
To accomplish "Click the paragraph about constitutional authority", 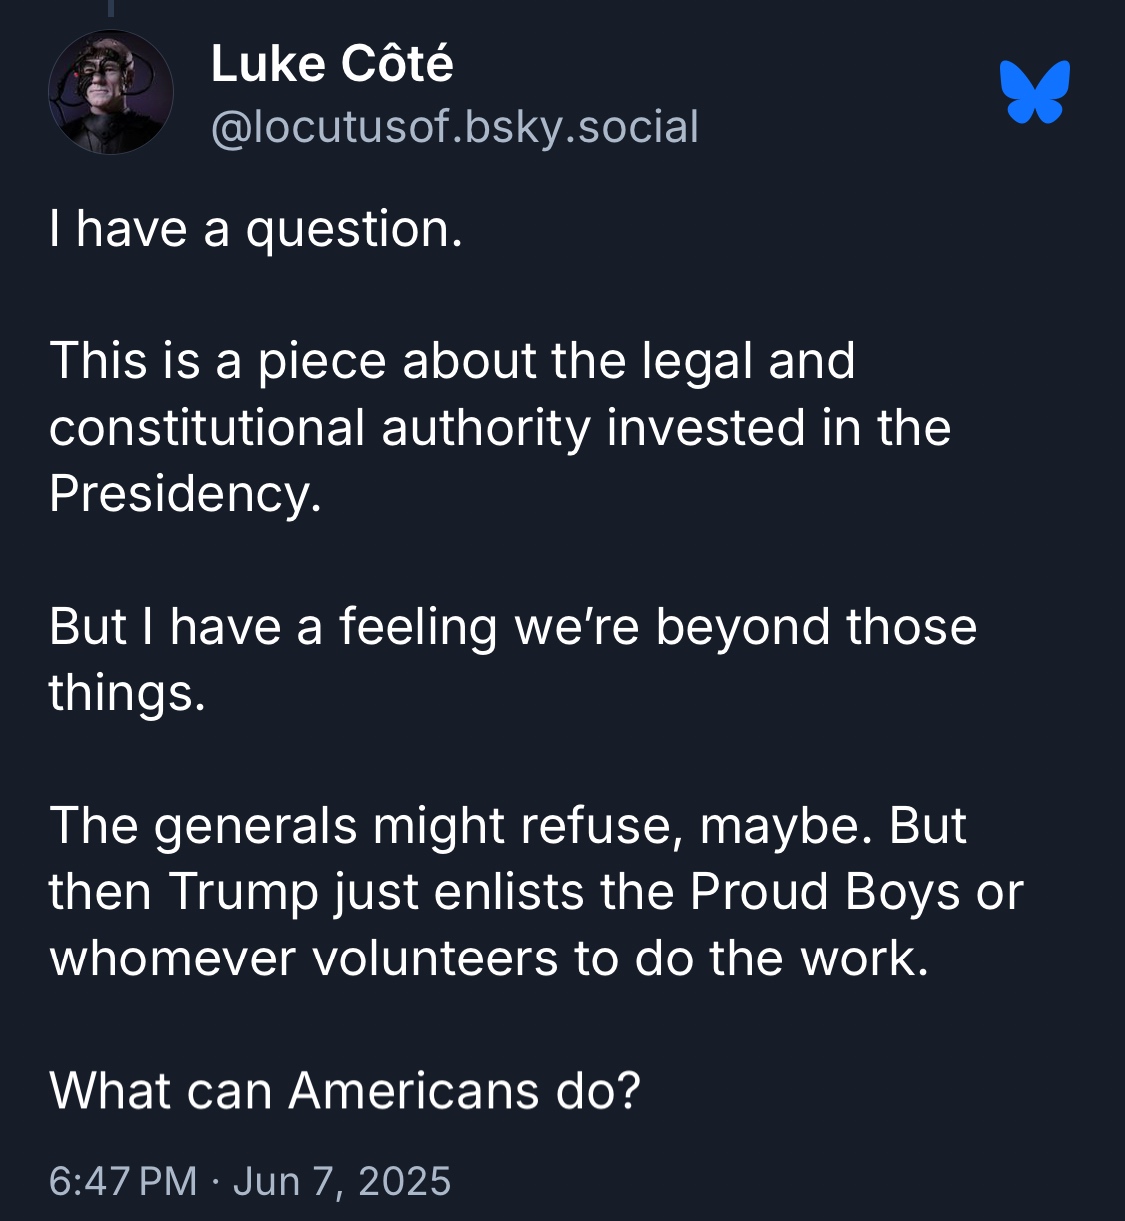I will [x=499, y=428].
